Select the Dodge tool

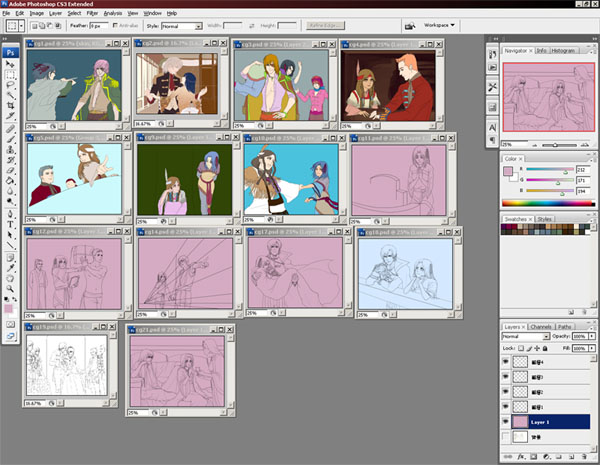pyautogui.click(x=10, y=201)
